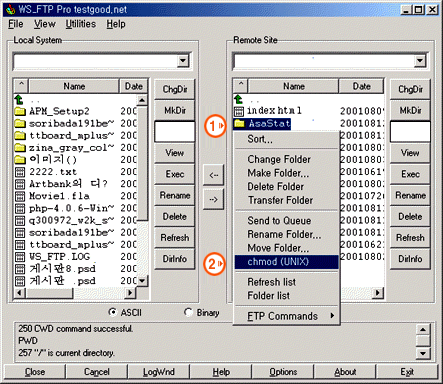Click the local parent directory up-arrow icon
Viewport: 443px width, 384px height.
click(19, 99)
